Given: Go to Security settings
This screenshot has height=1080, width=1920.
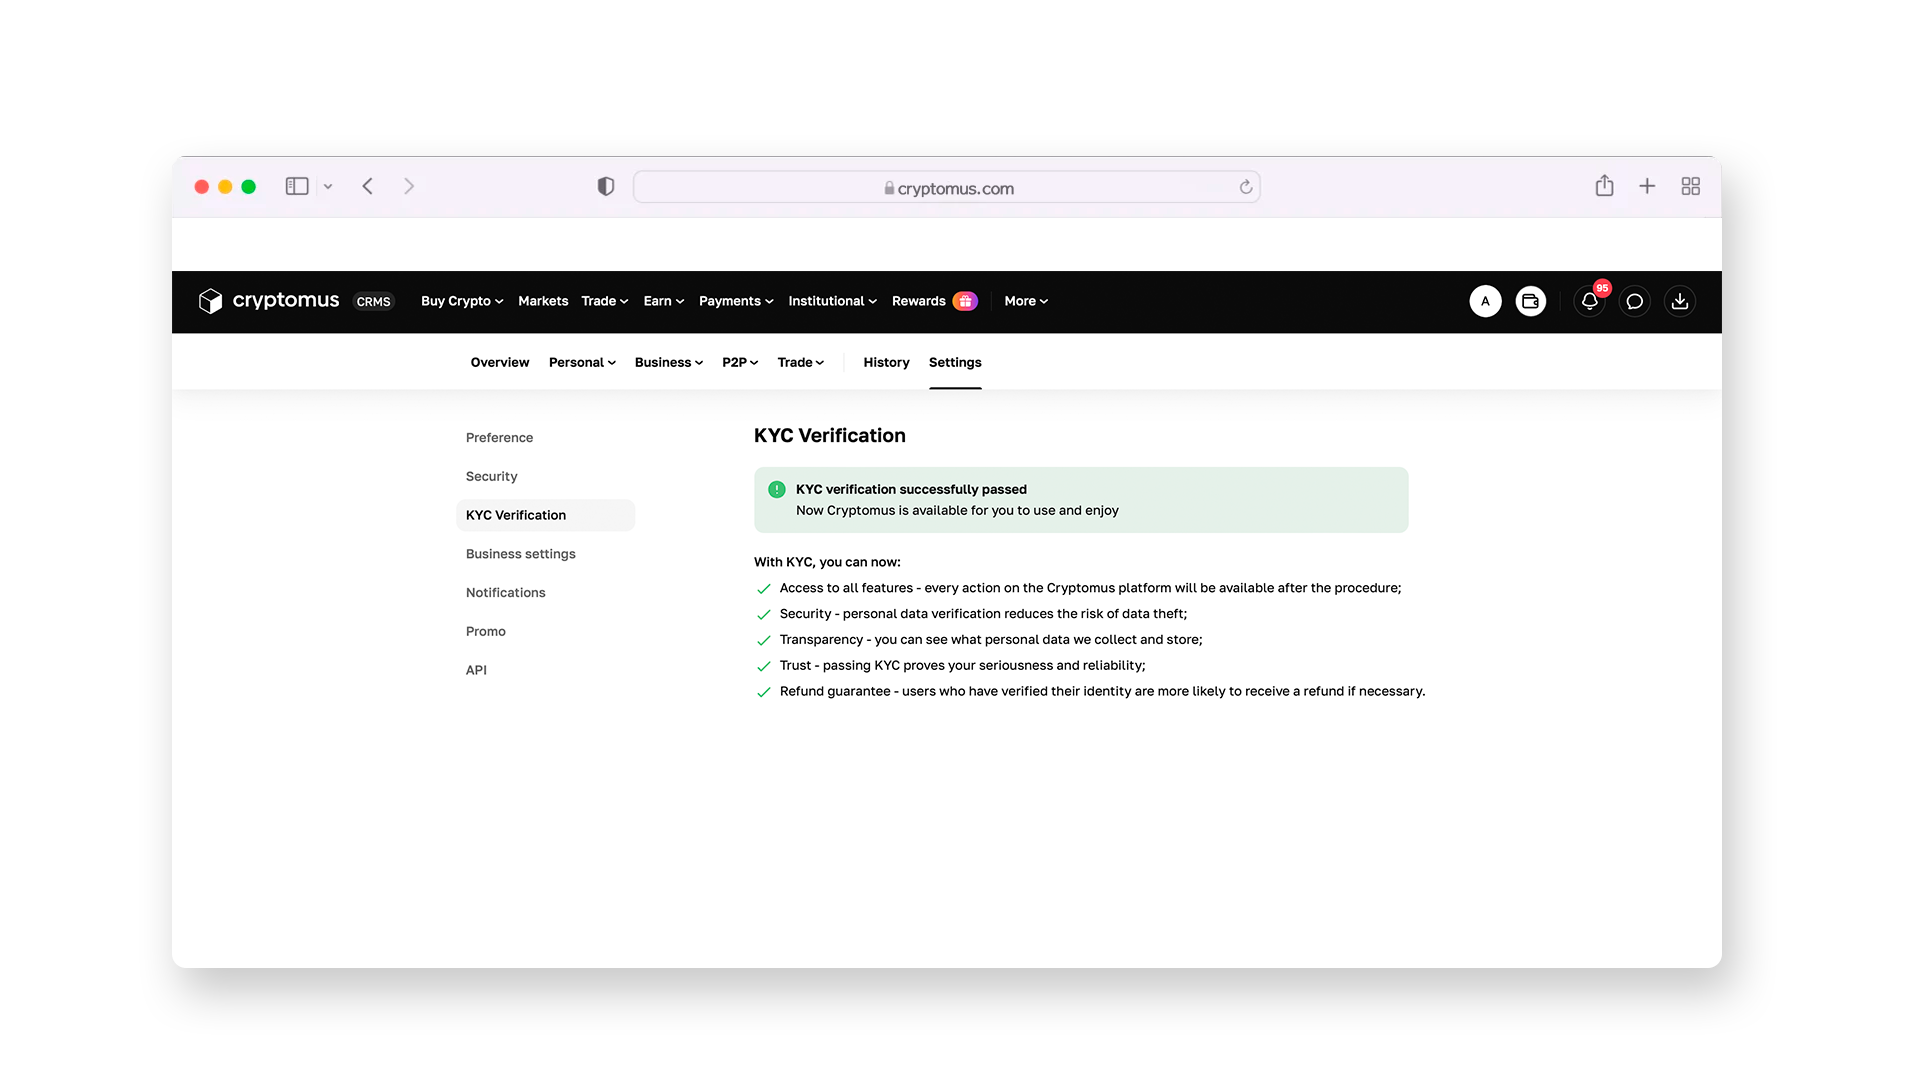Looking at the screenshot, I should pos(491,476).
